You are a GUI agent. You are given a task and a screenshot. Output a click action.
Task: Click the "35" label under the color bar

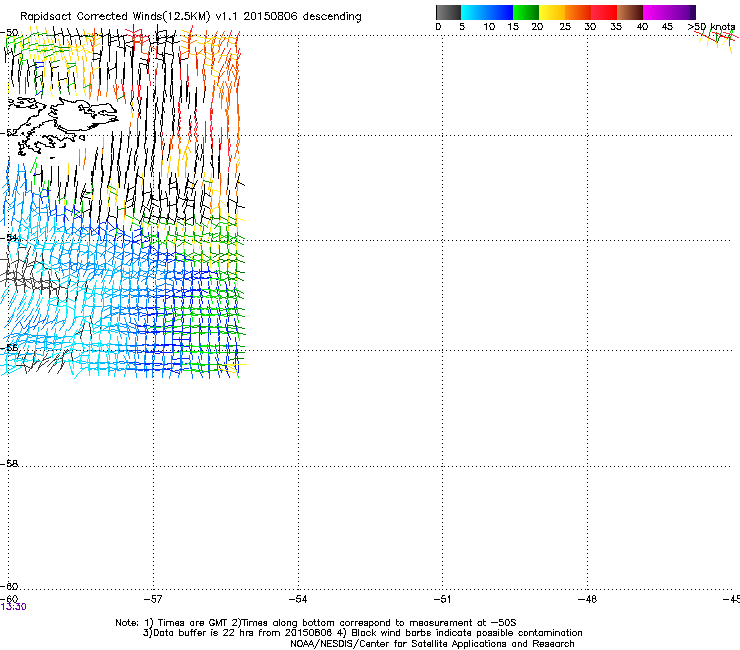tap(616, 27)
